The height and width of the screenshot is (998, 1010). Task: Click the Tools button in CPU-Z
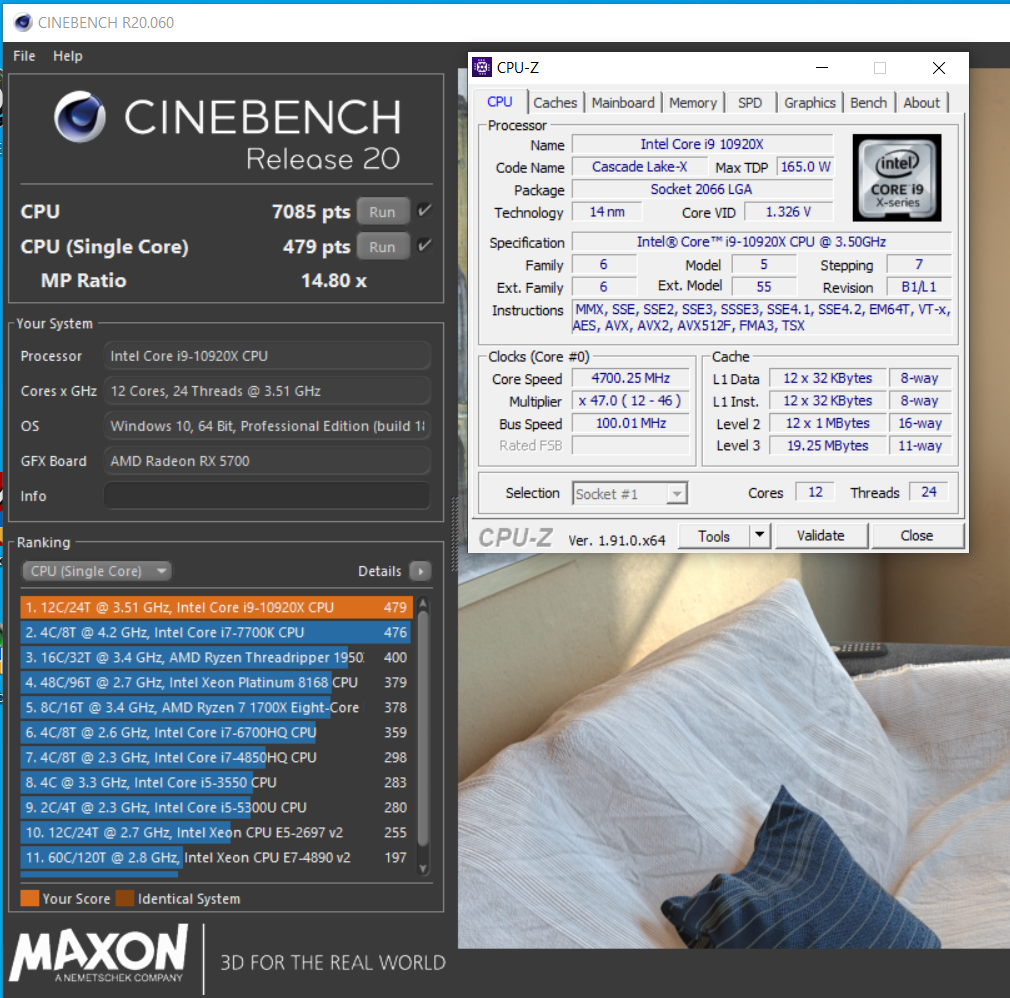pyautogui.click(x=714, y=536)
